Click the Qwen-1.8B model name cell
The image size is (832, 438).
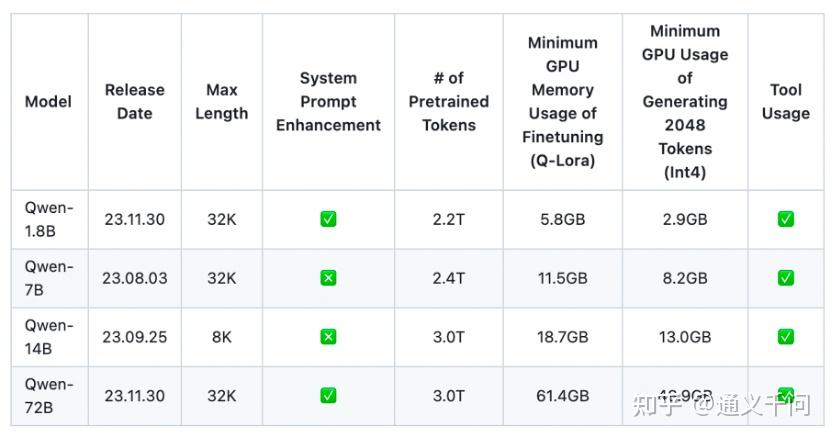[49, 219]
